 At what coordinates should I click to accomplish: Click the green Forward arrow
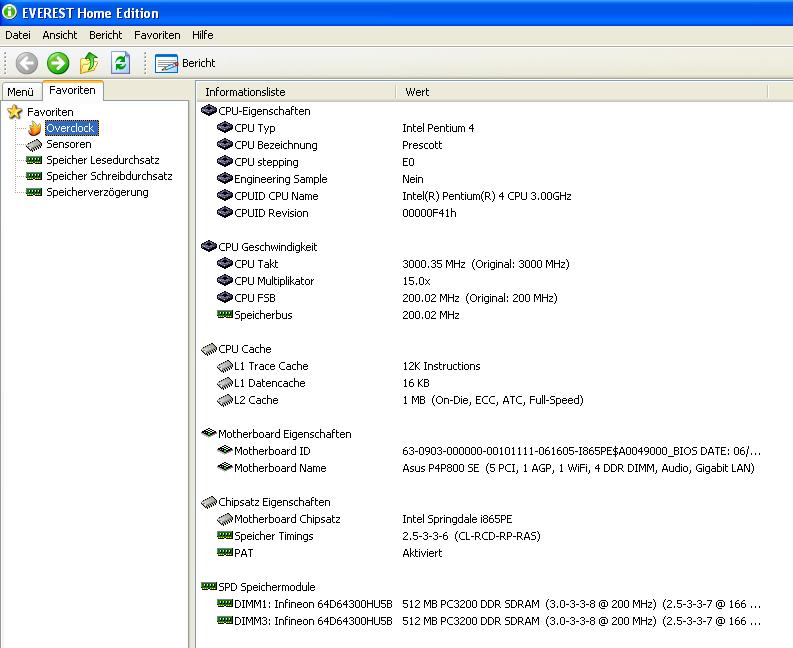pyautogui.click(x=58, y=63)
